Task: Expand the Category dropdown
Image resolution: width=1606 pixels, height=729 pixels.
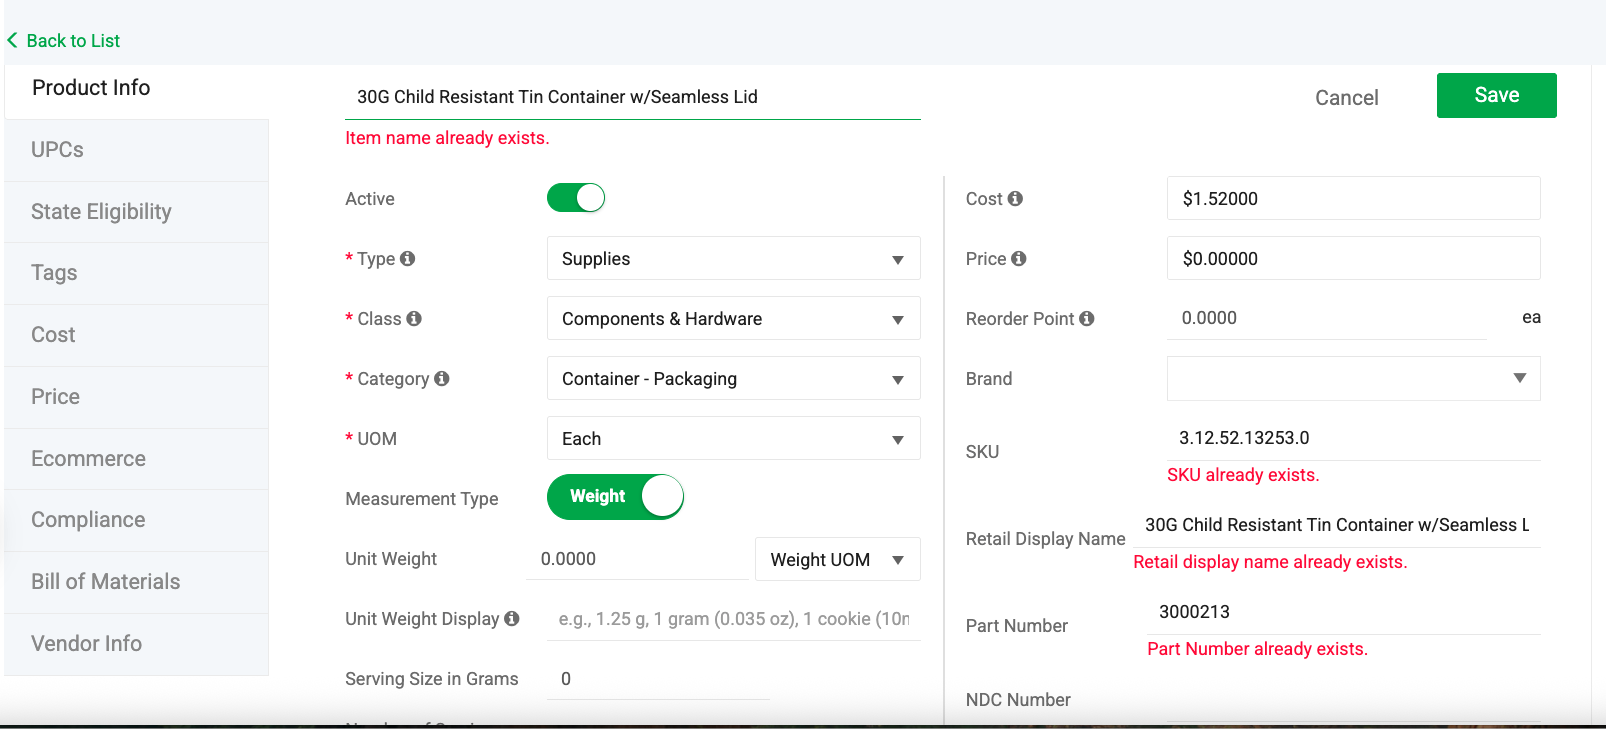Action: tap(733, 379)
